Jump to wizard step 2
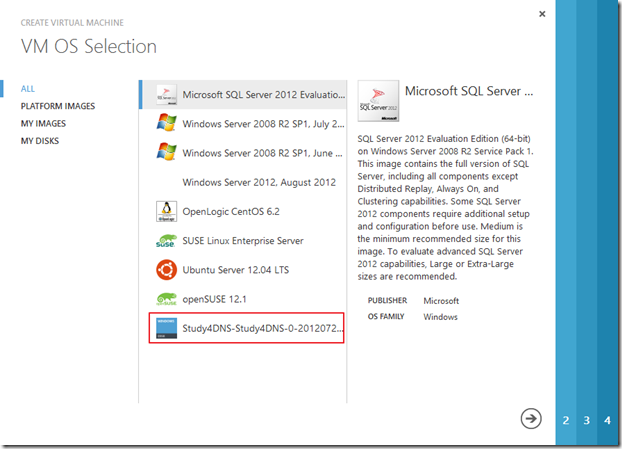Image resolution: width=622 pixels, height=449 pixels. (x=566, y=420)
